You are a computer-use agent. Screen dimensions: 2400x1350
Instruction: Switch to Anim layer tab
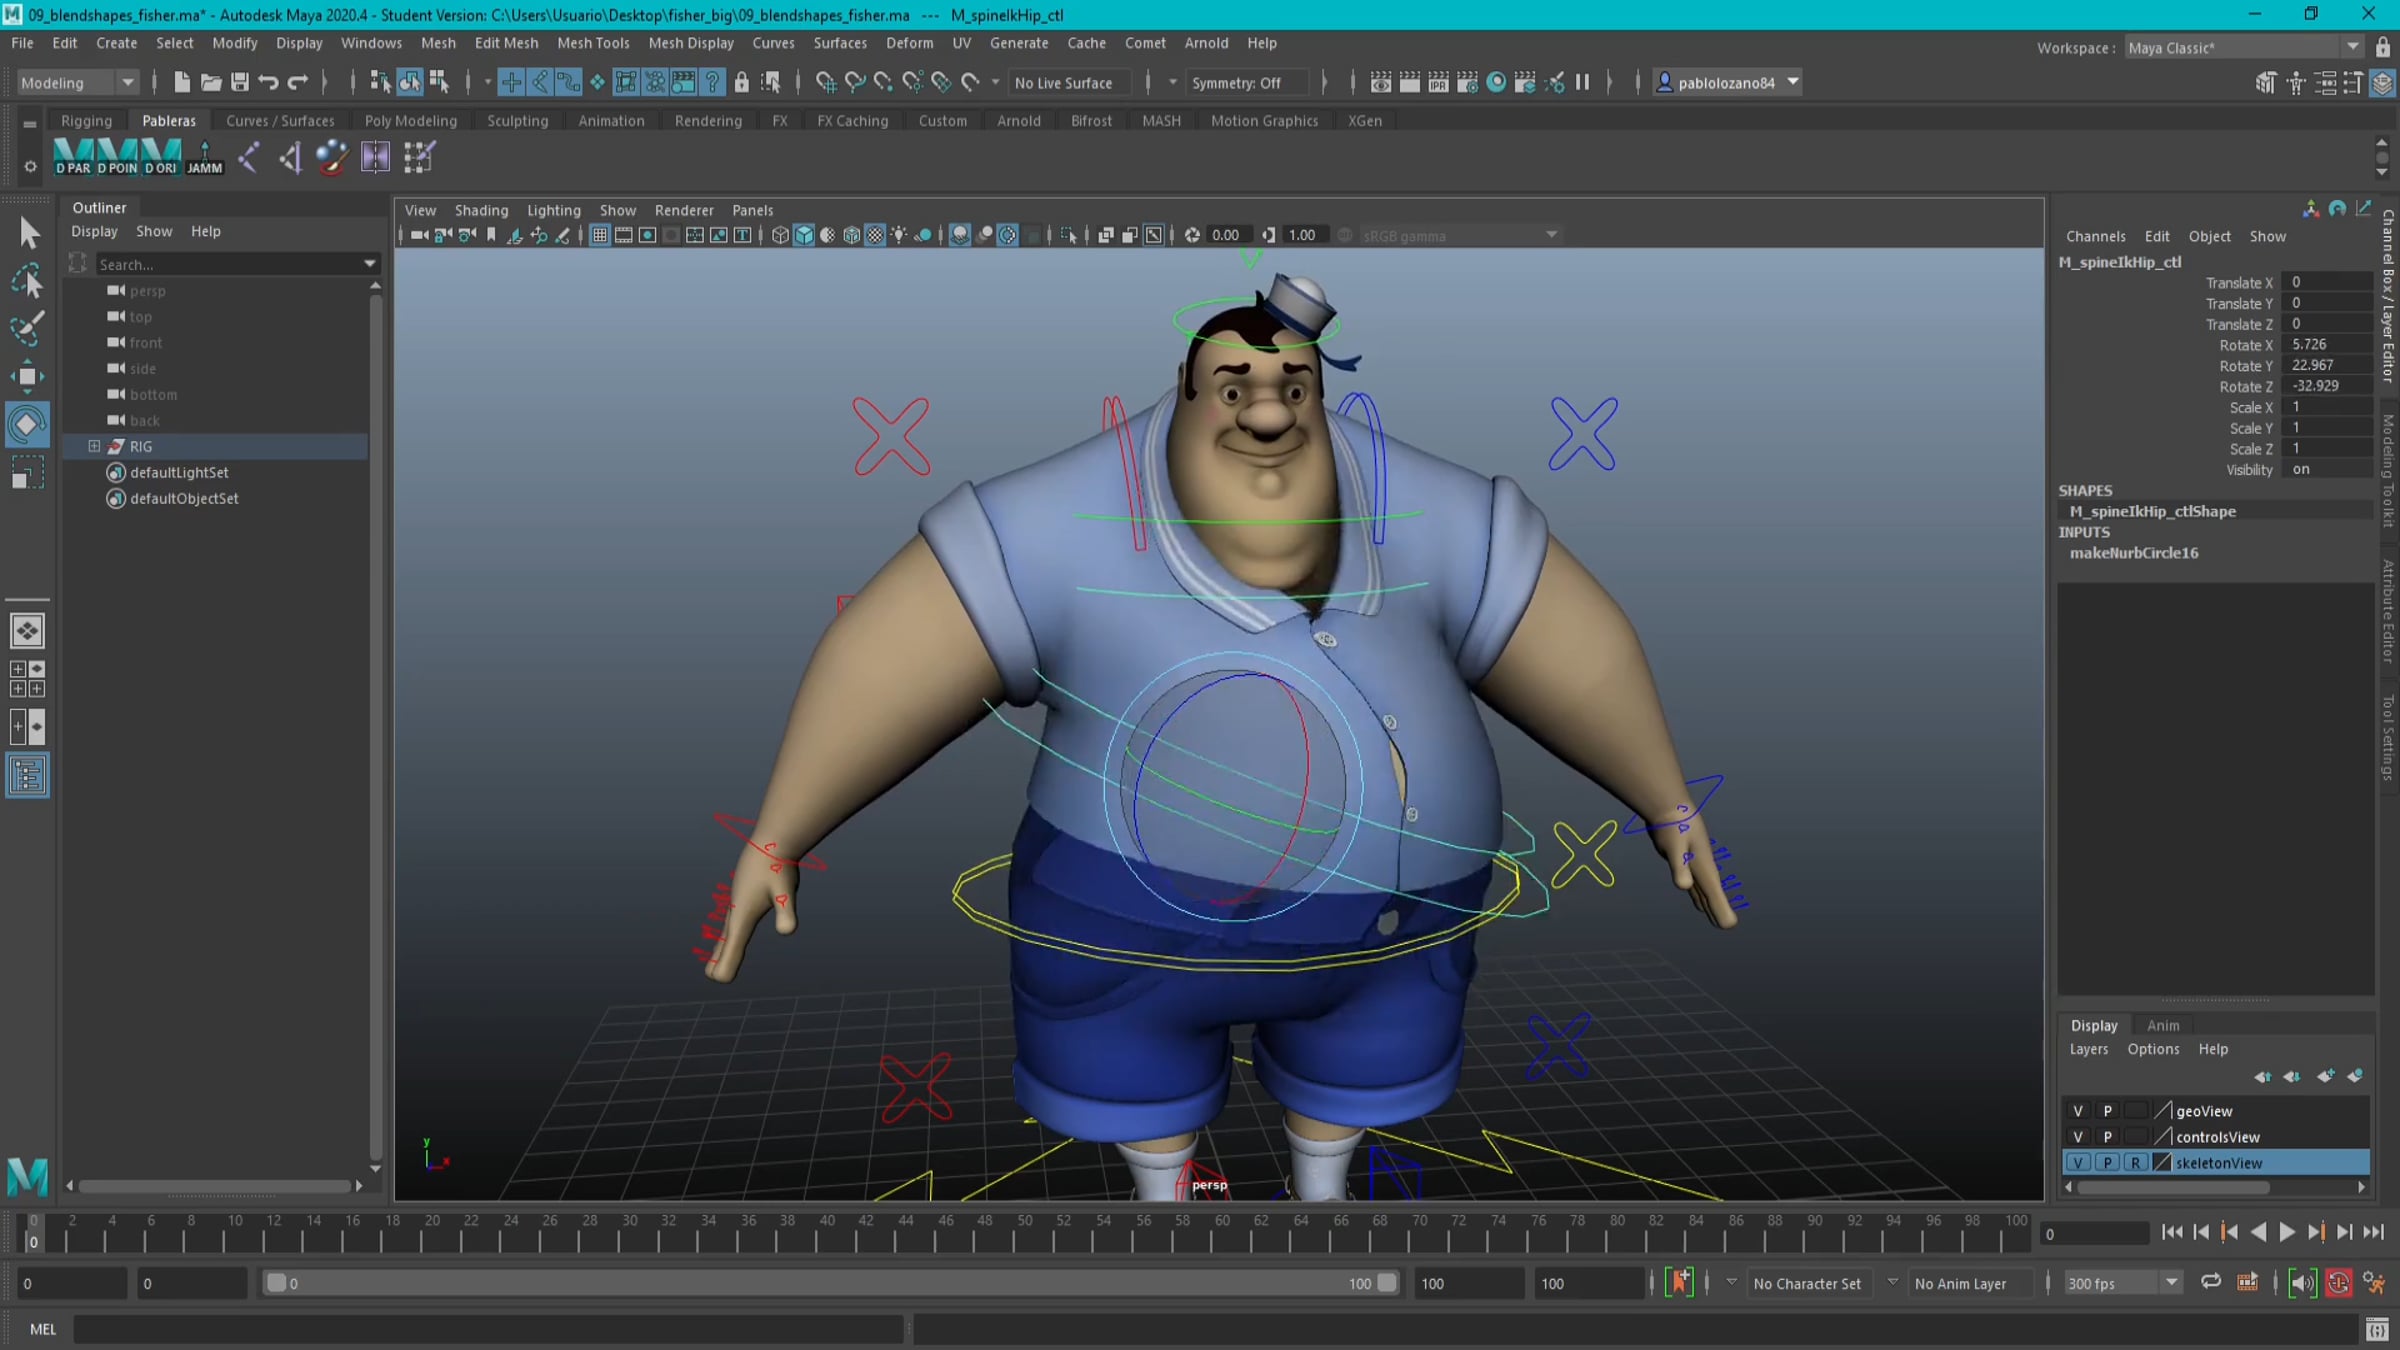[x=2162, y=1025]
